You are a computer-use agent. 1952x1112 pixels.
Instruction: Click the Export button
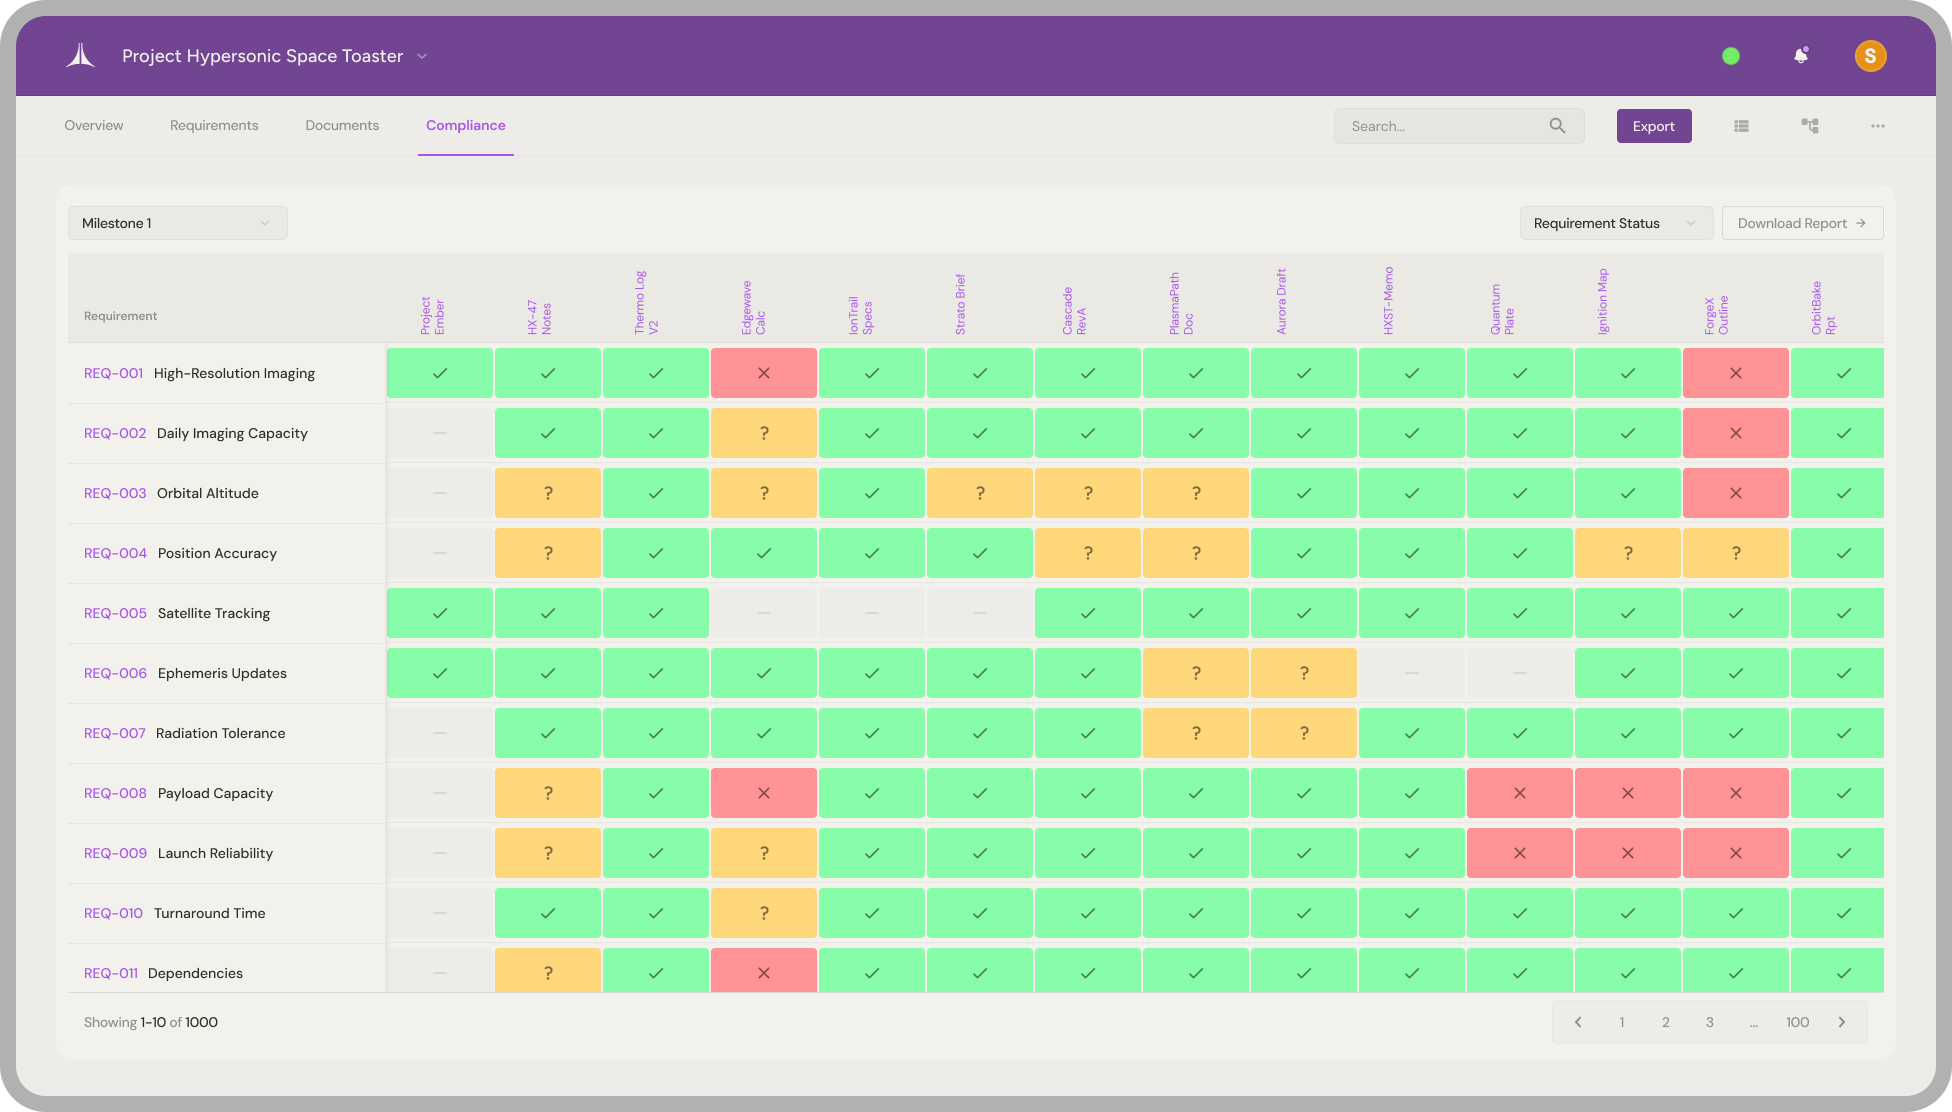coord(1653,126)
